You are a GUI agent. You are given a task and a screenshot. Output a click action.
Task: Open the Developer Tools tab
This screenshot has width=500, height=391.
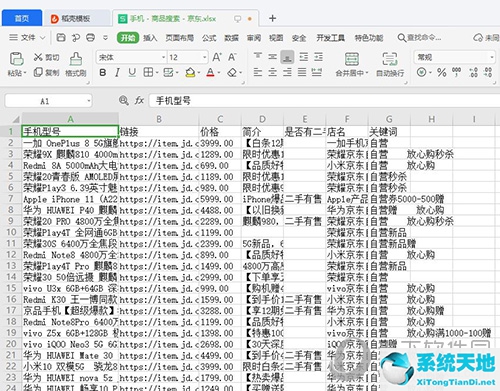tap(330, 38)
